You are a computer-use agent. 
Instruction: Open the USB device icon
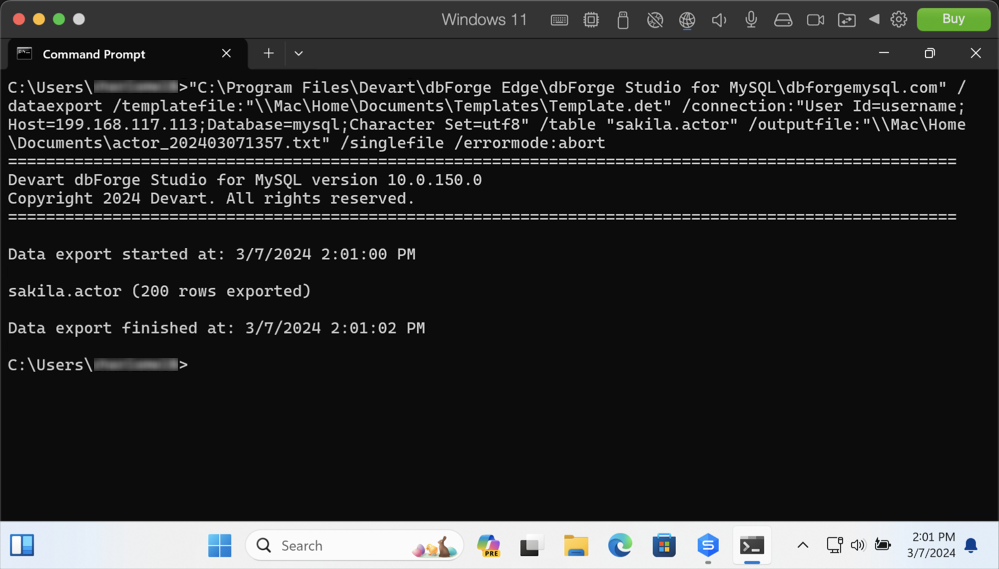pos(622,20)
